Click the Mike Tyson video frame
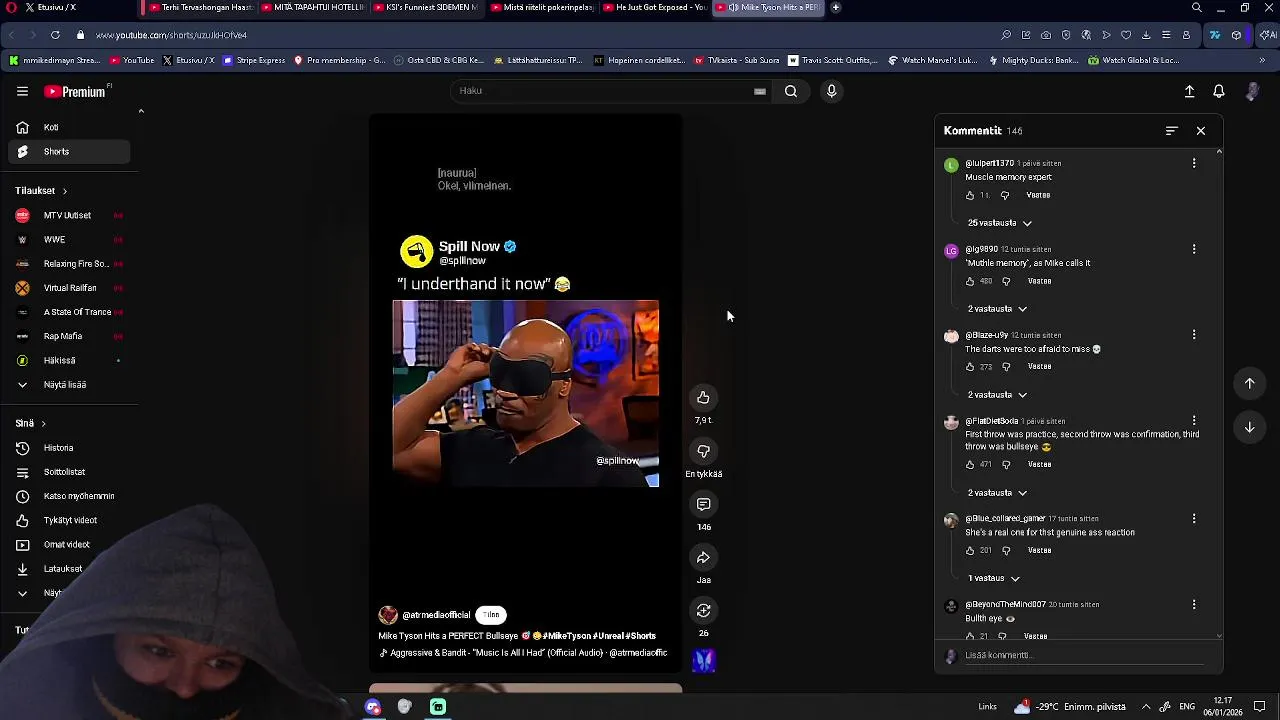The width and height of the screenshot is (1280, 720). [526, 393]
